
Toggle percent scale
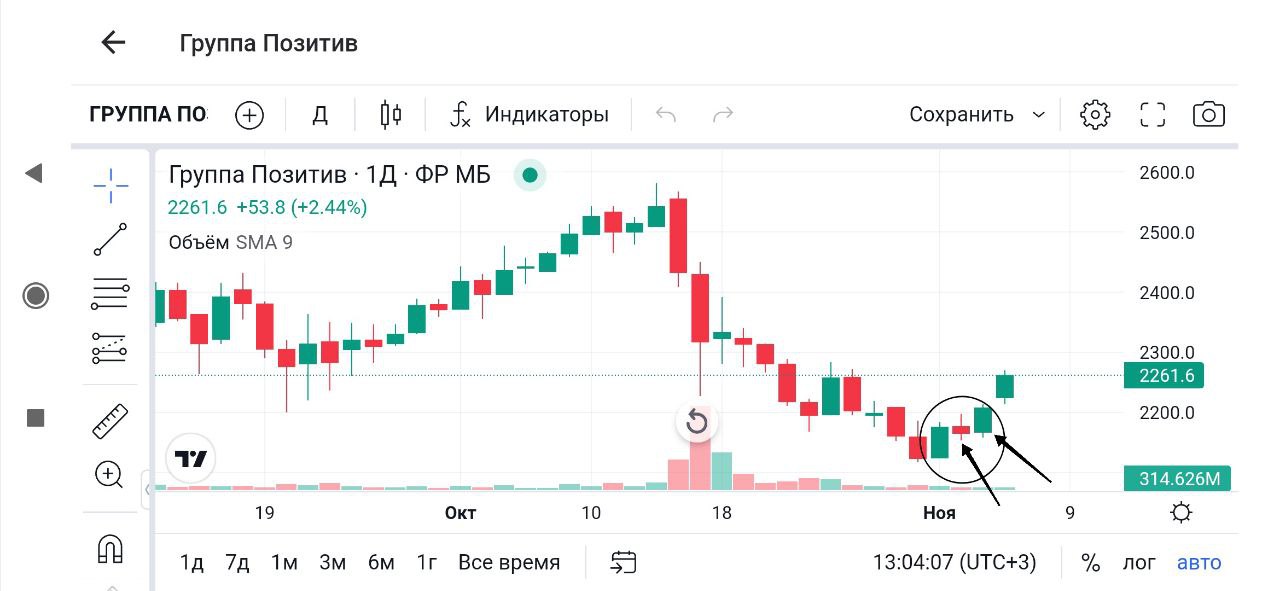(x=1090, y=563)
